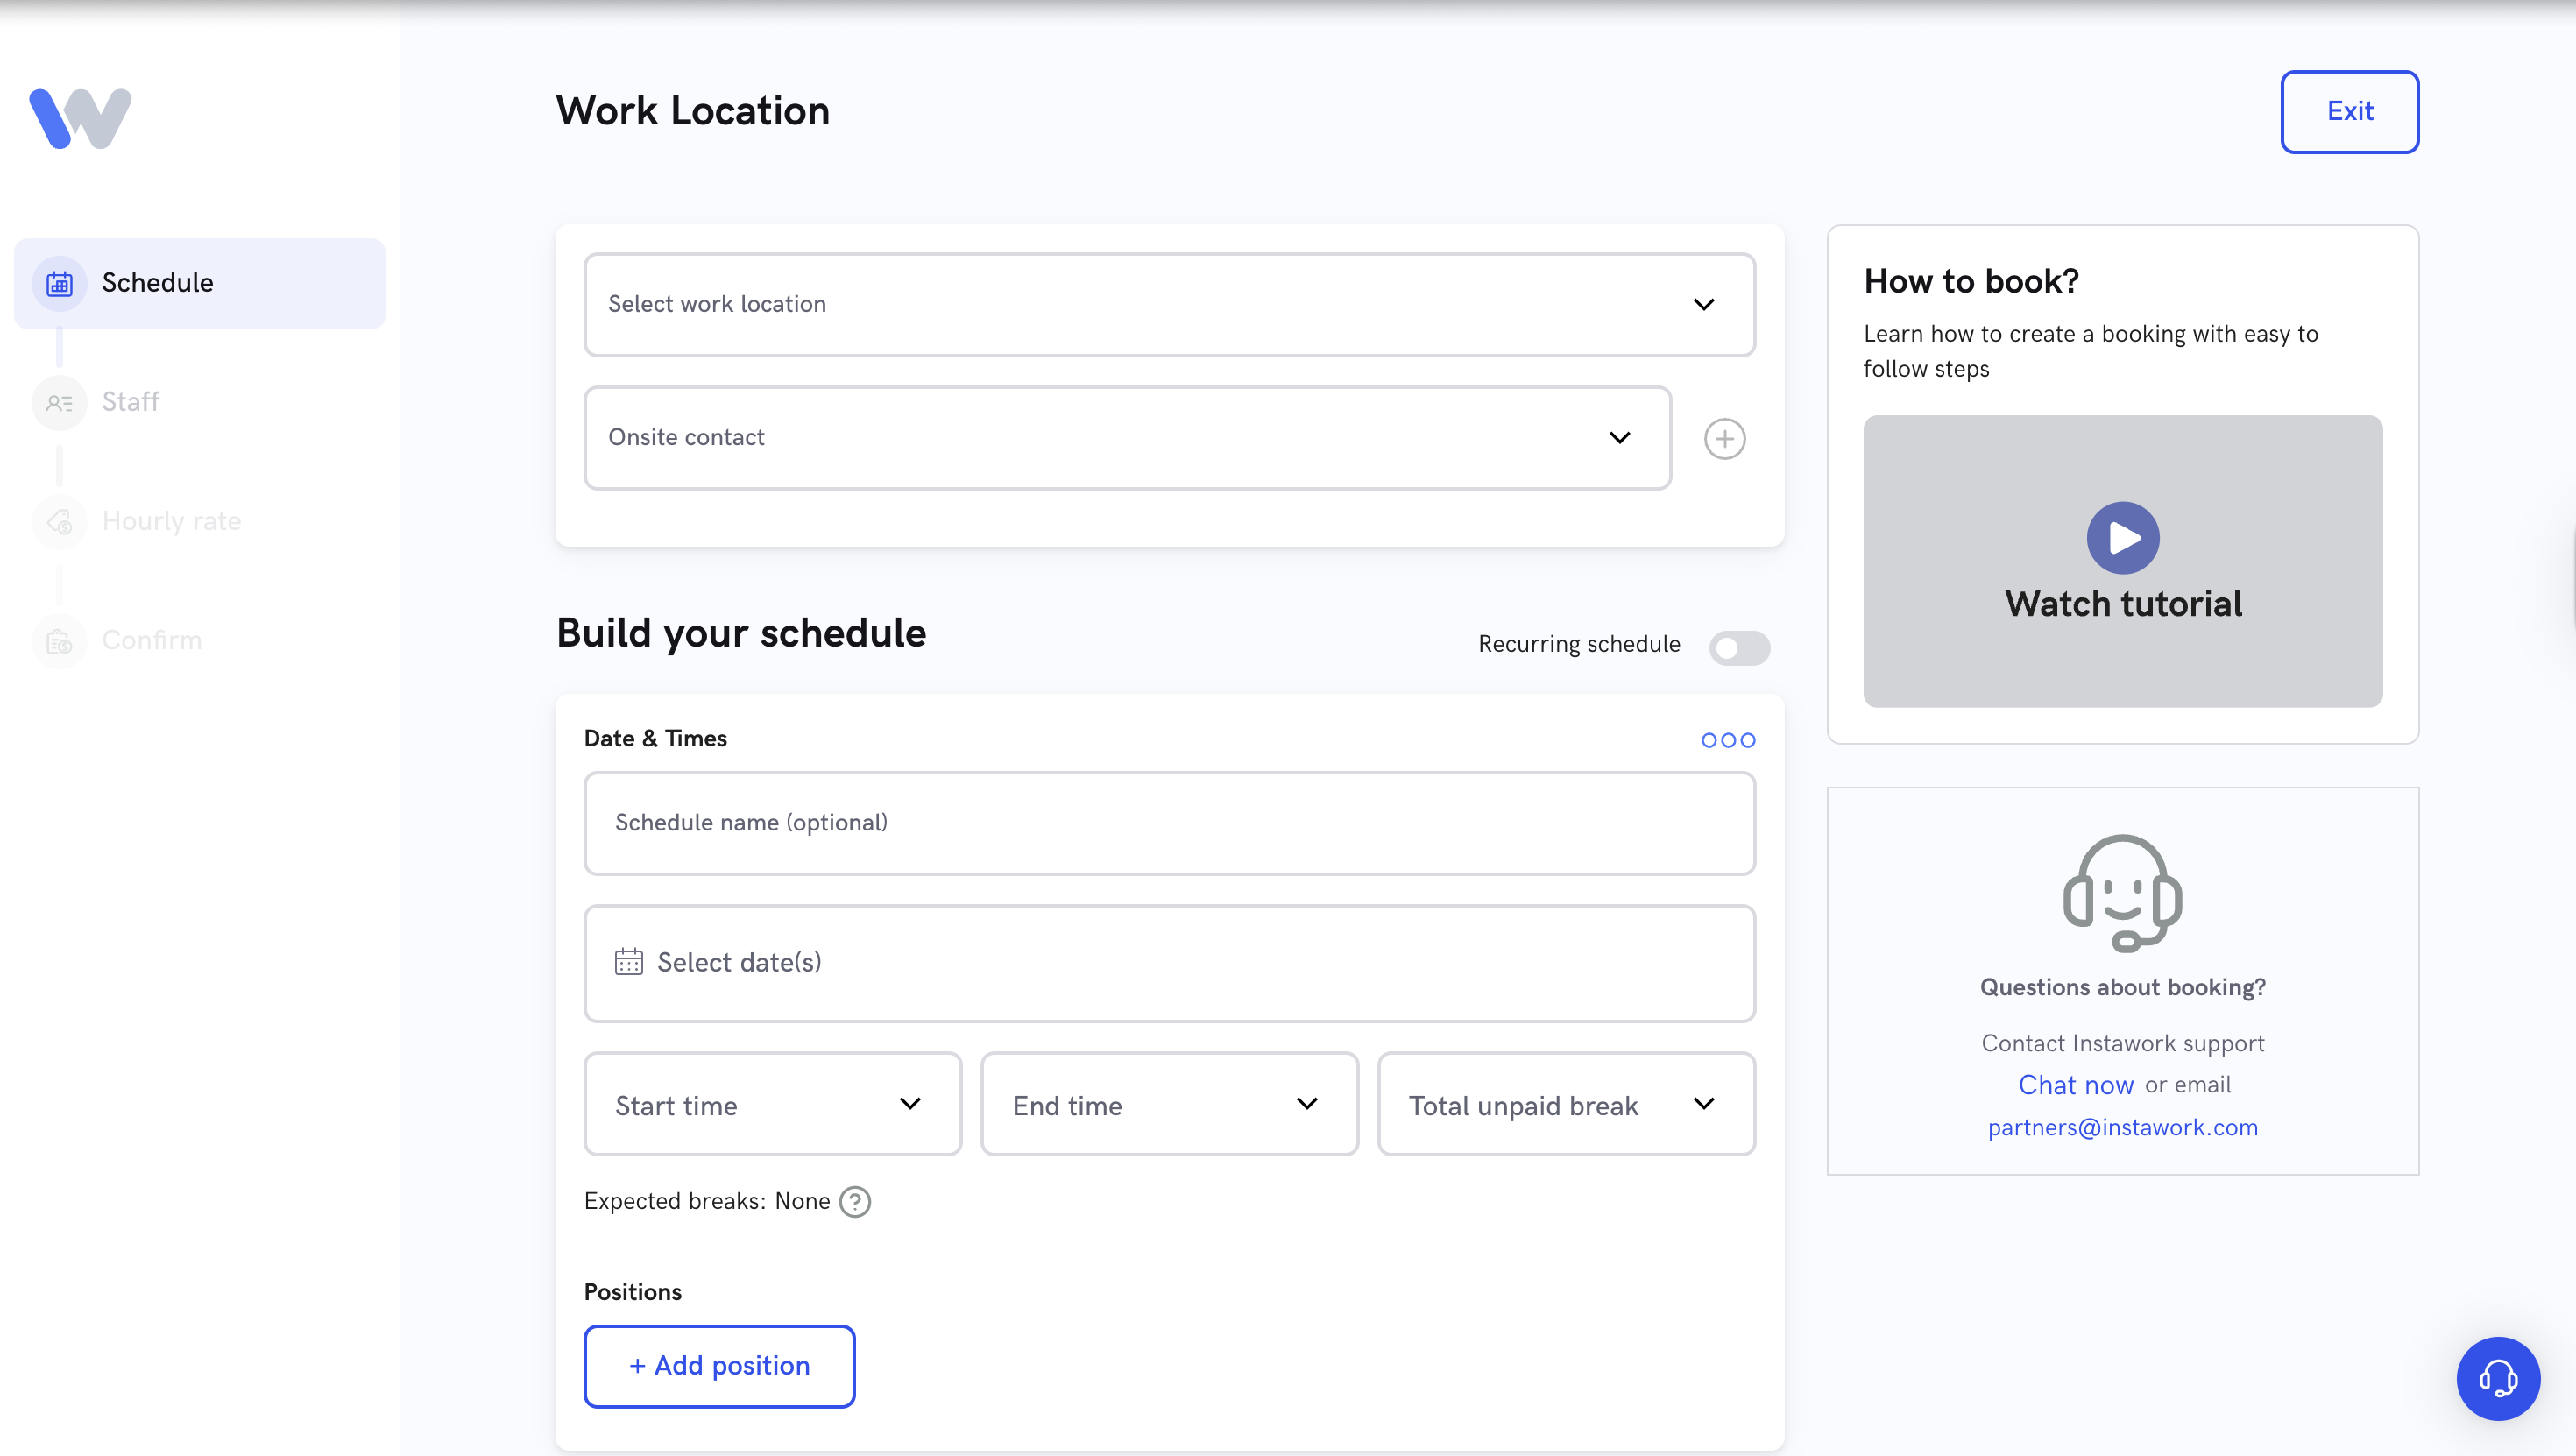Click the Instawork logo
This screenshot has height=1456, width=2576.
(80, 118)
